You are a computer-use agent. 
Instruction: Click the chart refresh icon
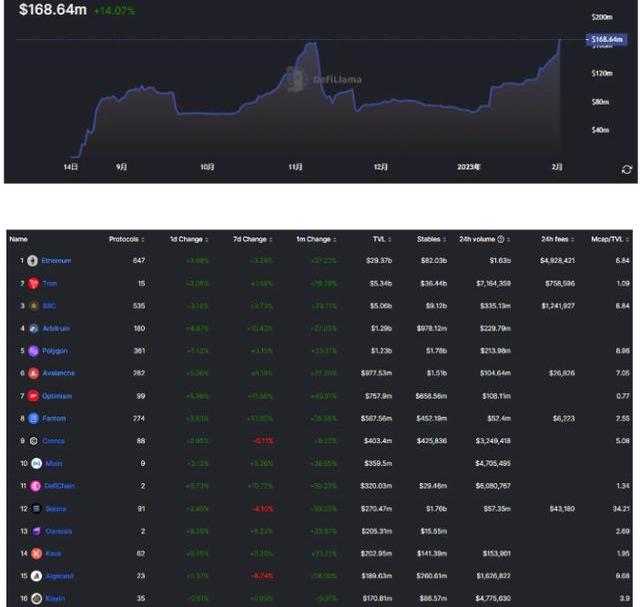tap(627, 169)
